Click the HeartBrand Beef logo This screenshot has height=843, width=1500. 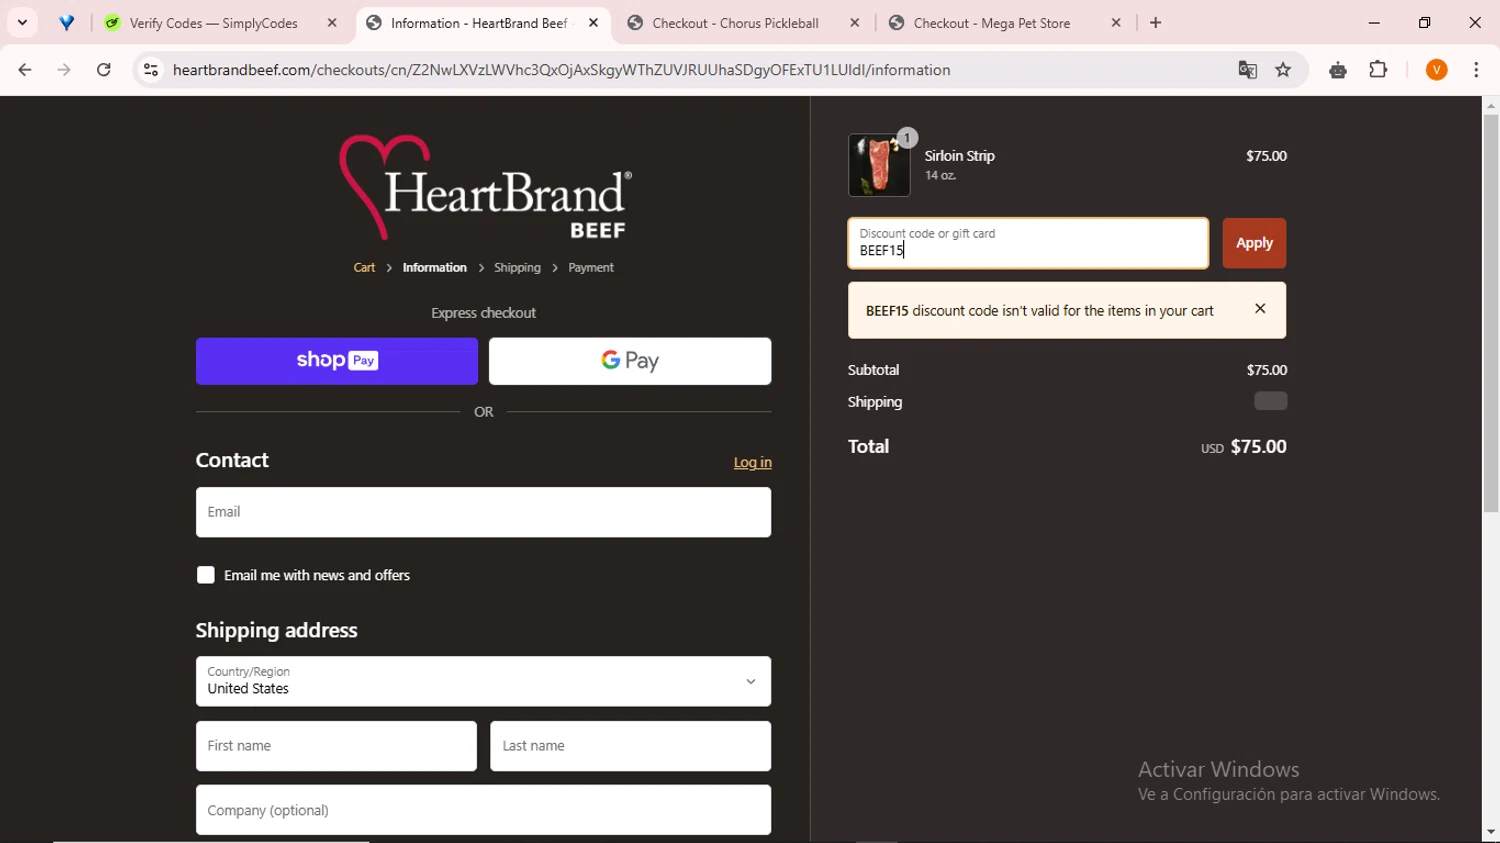coord(485,187)
